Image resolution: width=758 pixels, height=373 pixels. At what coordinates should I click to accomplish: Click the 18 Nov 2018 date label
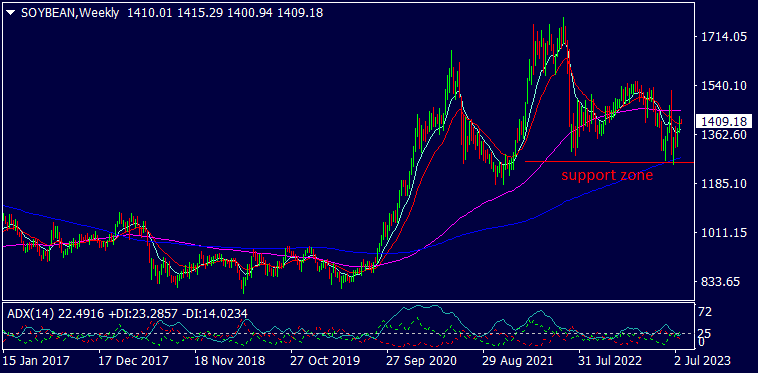[231, 361]
